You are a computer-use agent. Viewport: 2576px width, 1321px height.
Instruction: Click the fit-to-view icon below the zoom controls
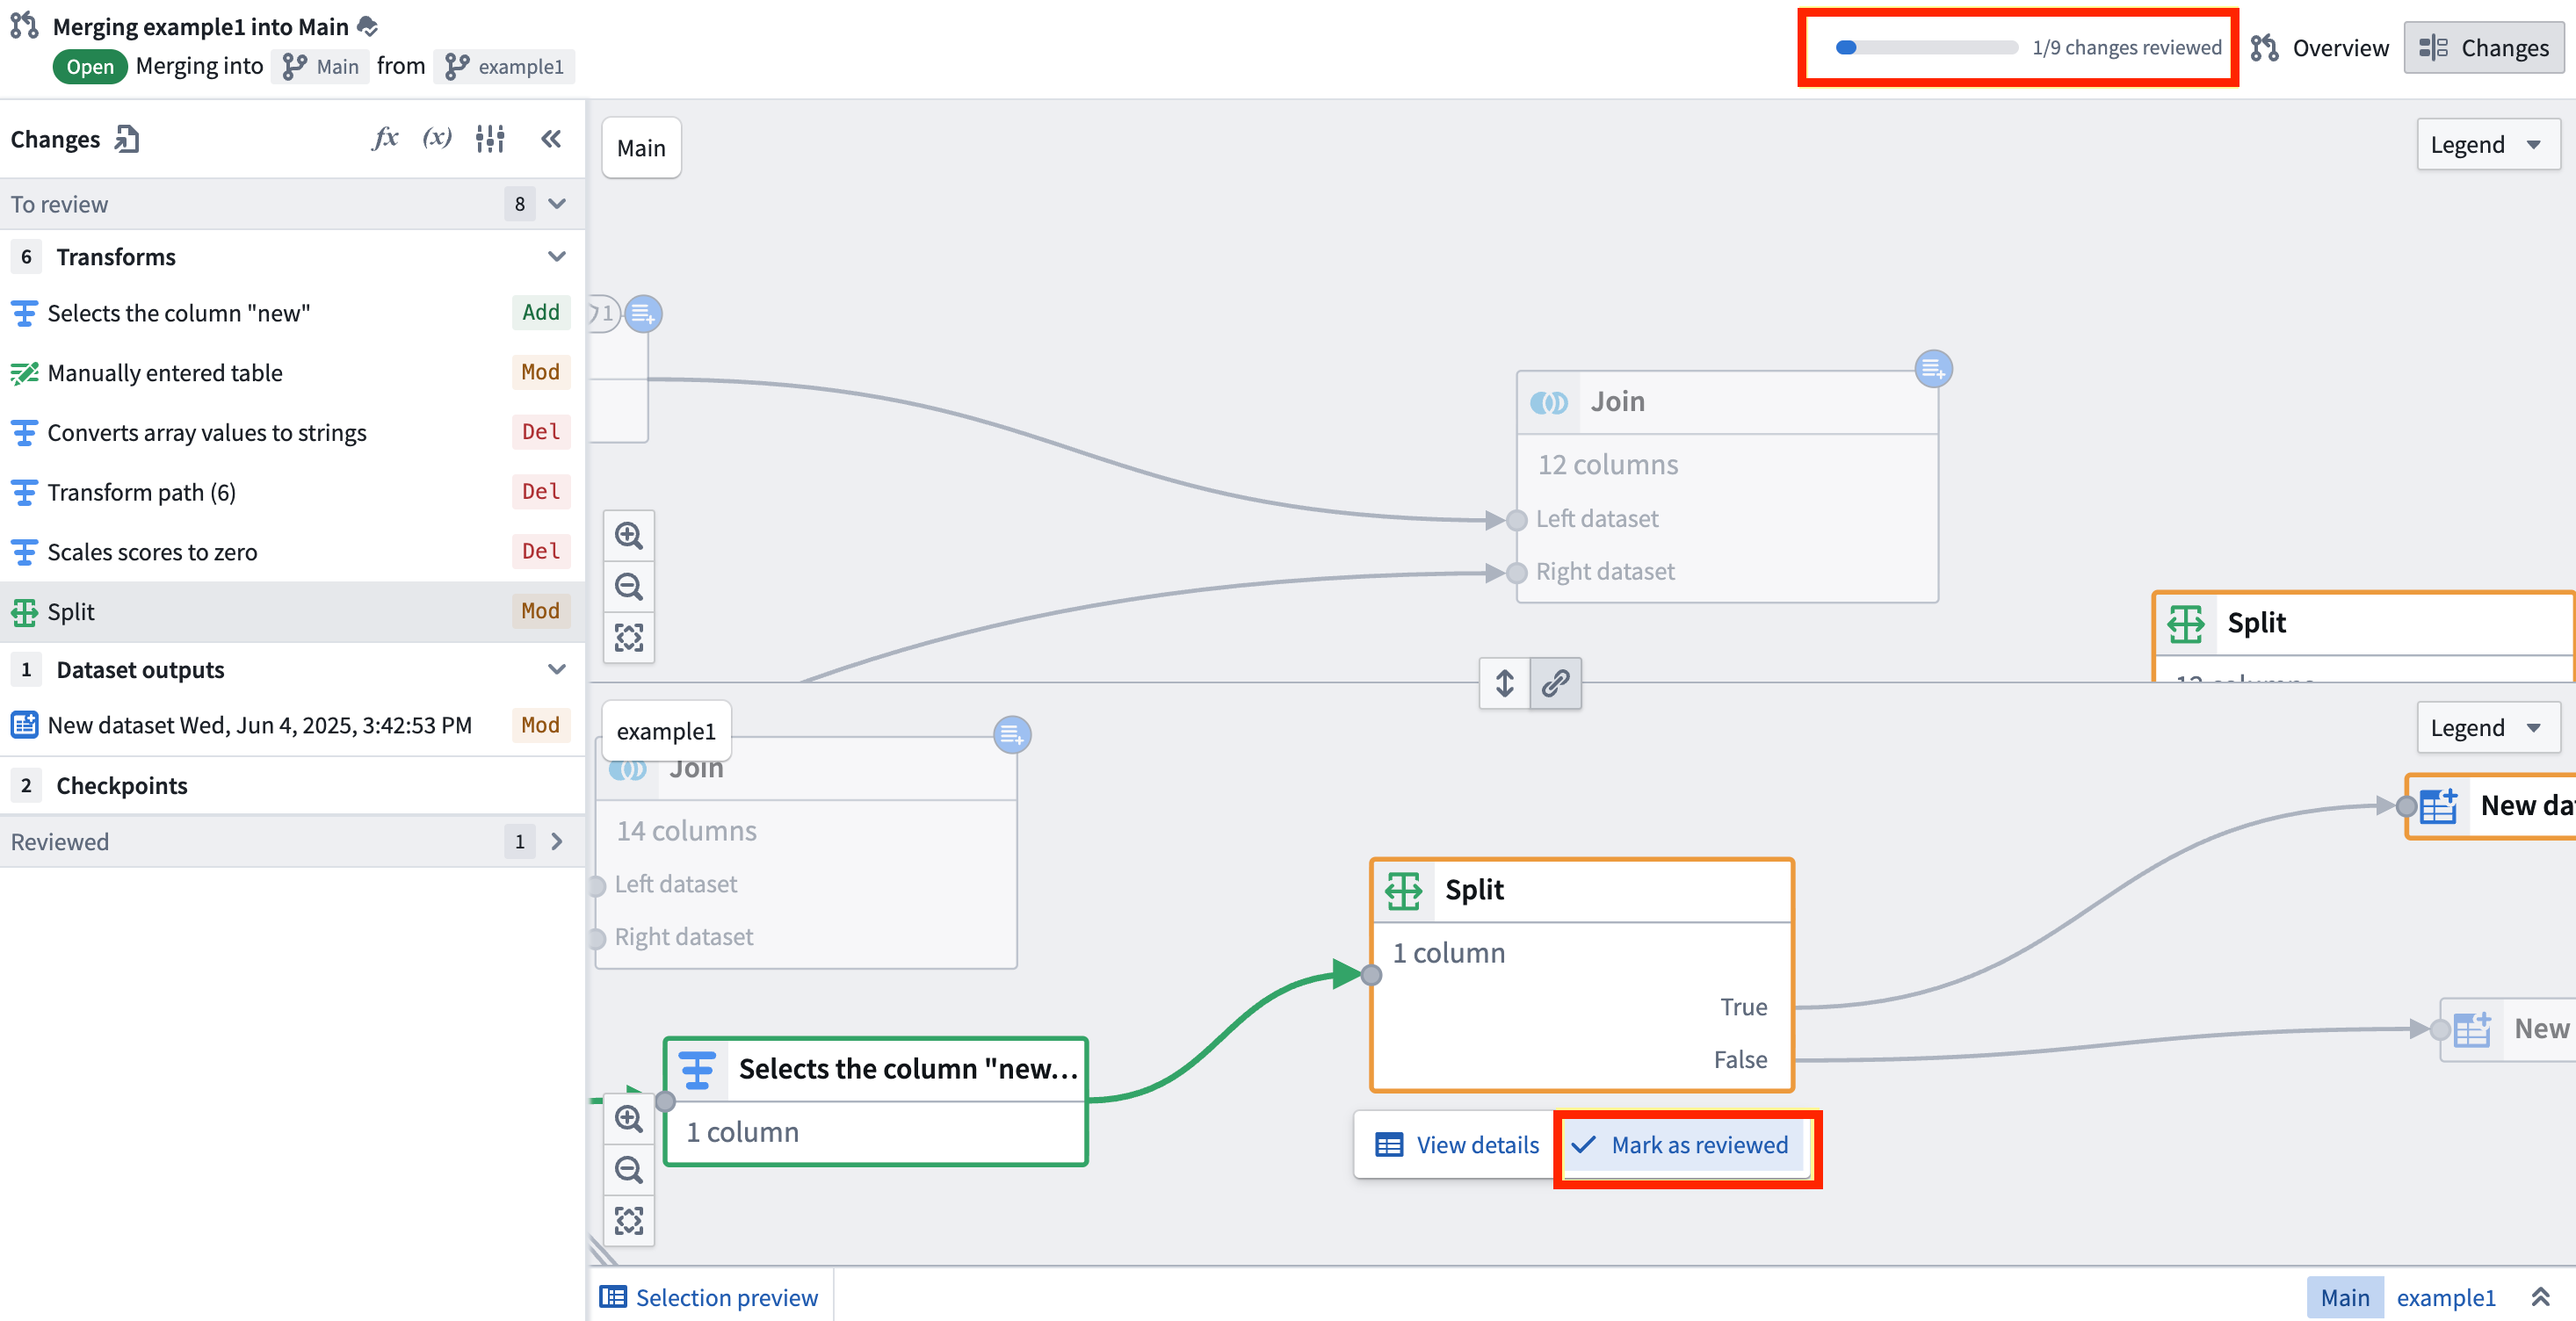click(629, 638)
